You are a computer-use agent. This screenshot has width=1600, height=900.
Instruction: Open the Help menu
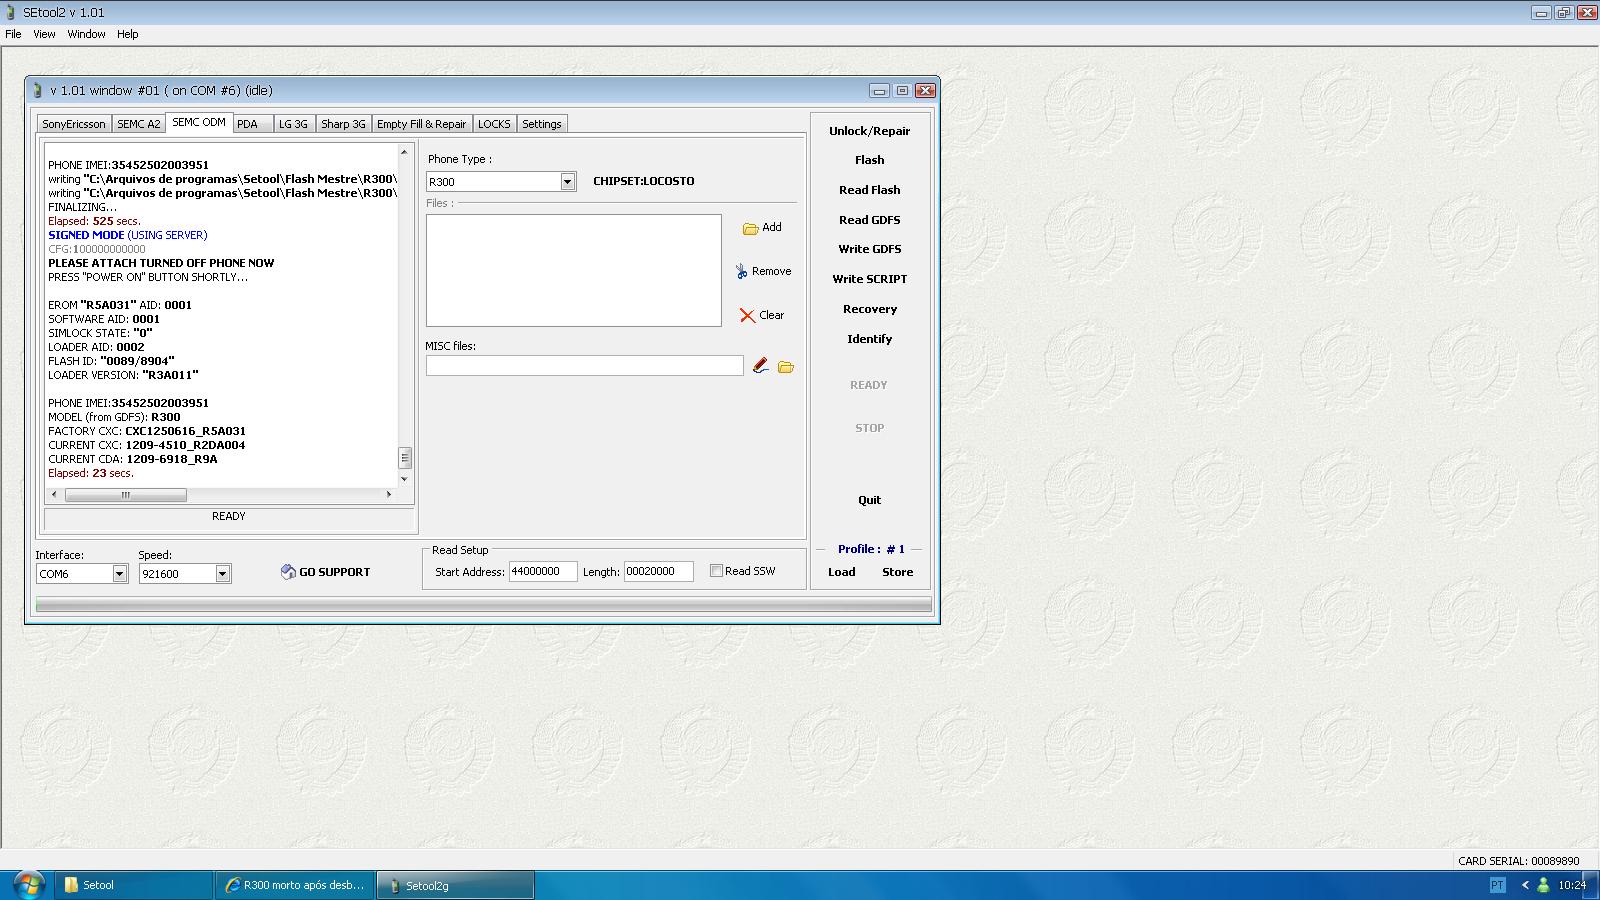point(127,34)
